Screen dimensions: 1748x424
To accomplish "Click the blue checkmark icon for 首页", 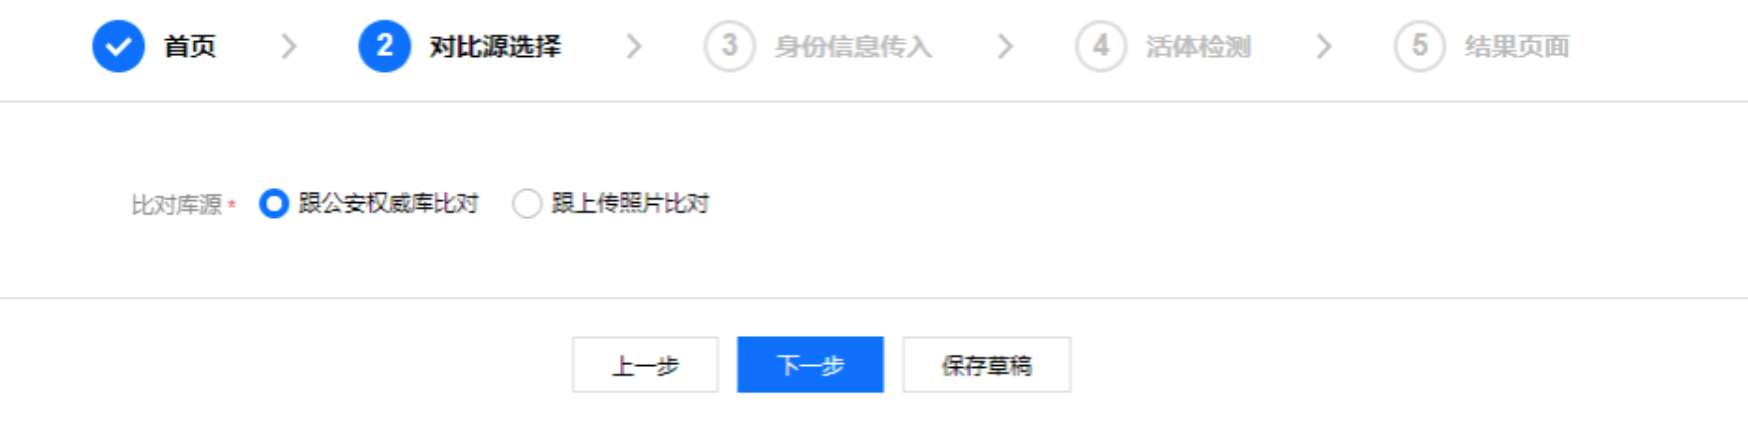I will click(118, 46).
